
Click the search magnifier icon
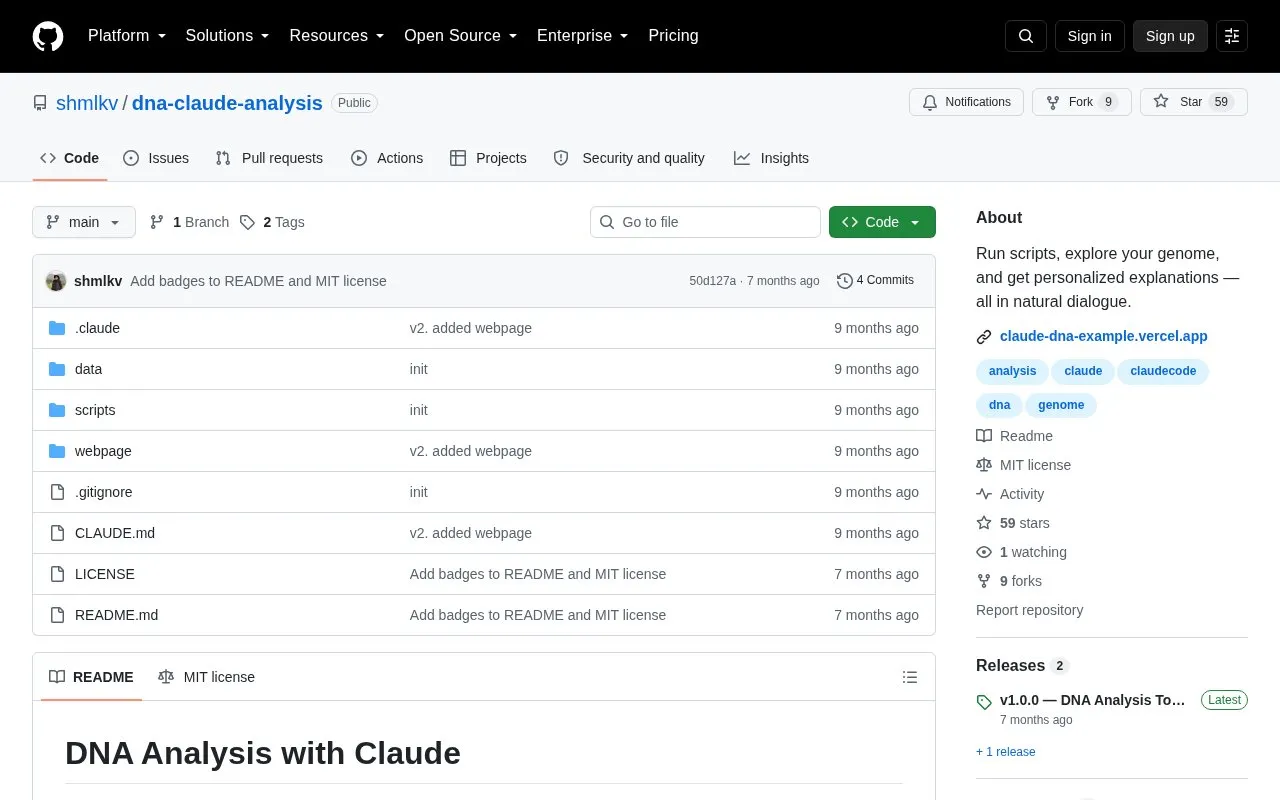pyautogui.click(x=1026, y=36)
